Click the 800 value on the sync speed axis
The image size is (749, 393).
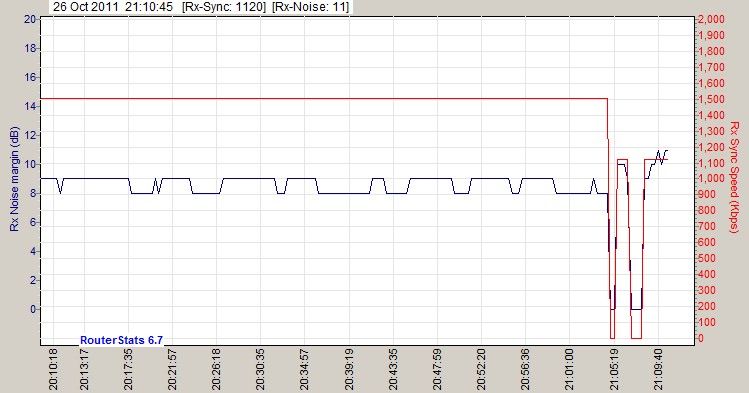707,211
